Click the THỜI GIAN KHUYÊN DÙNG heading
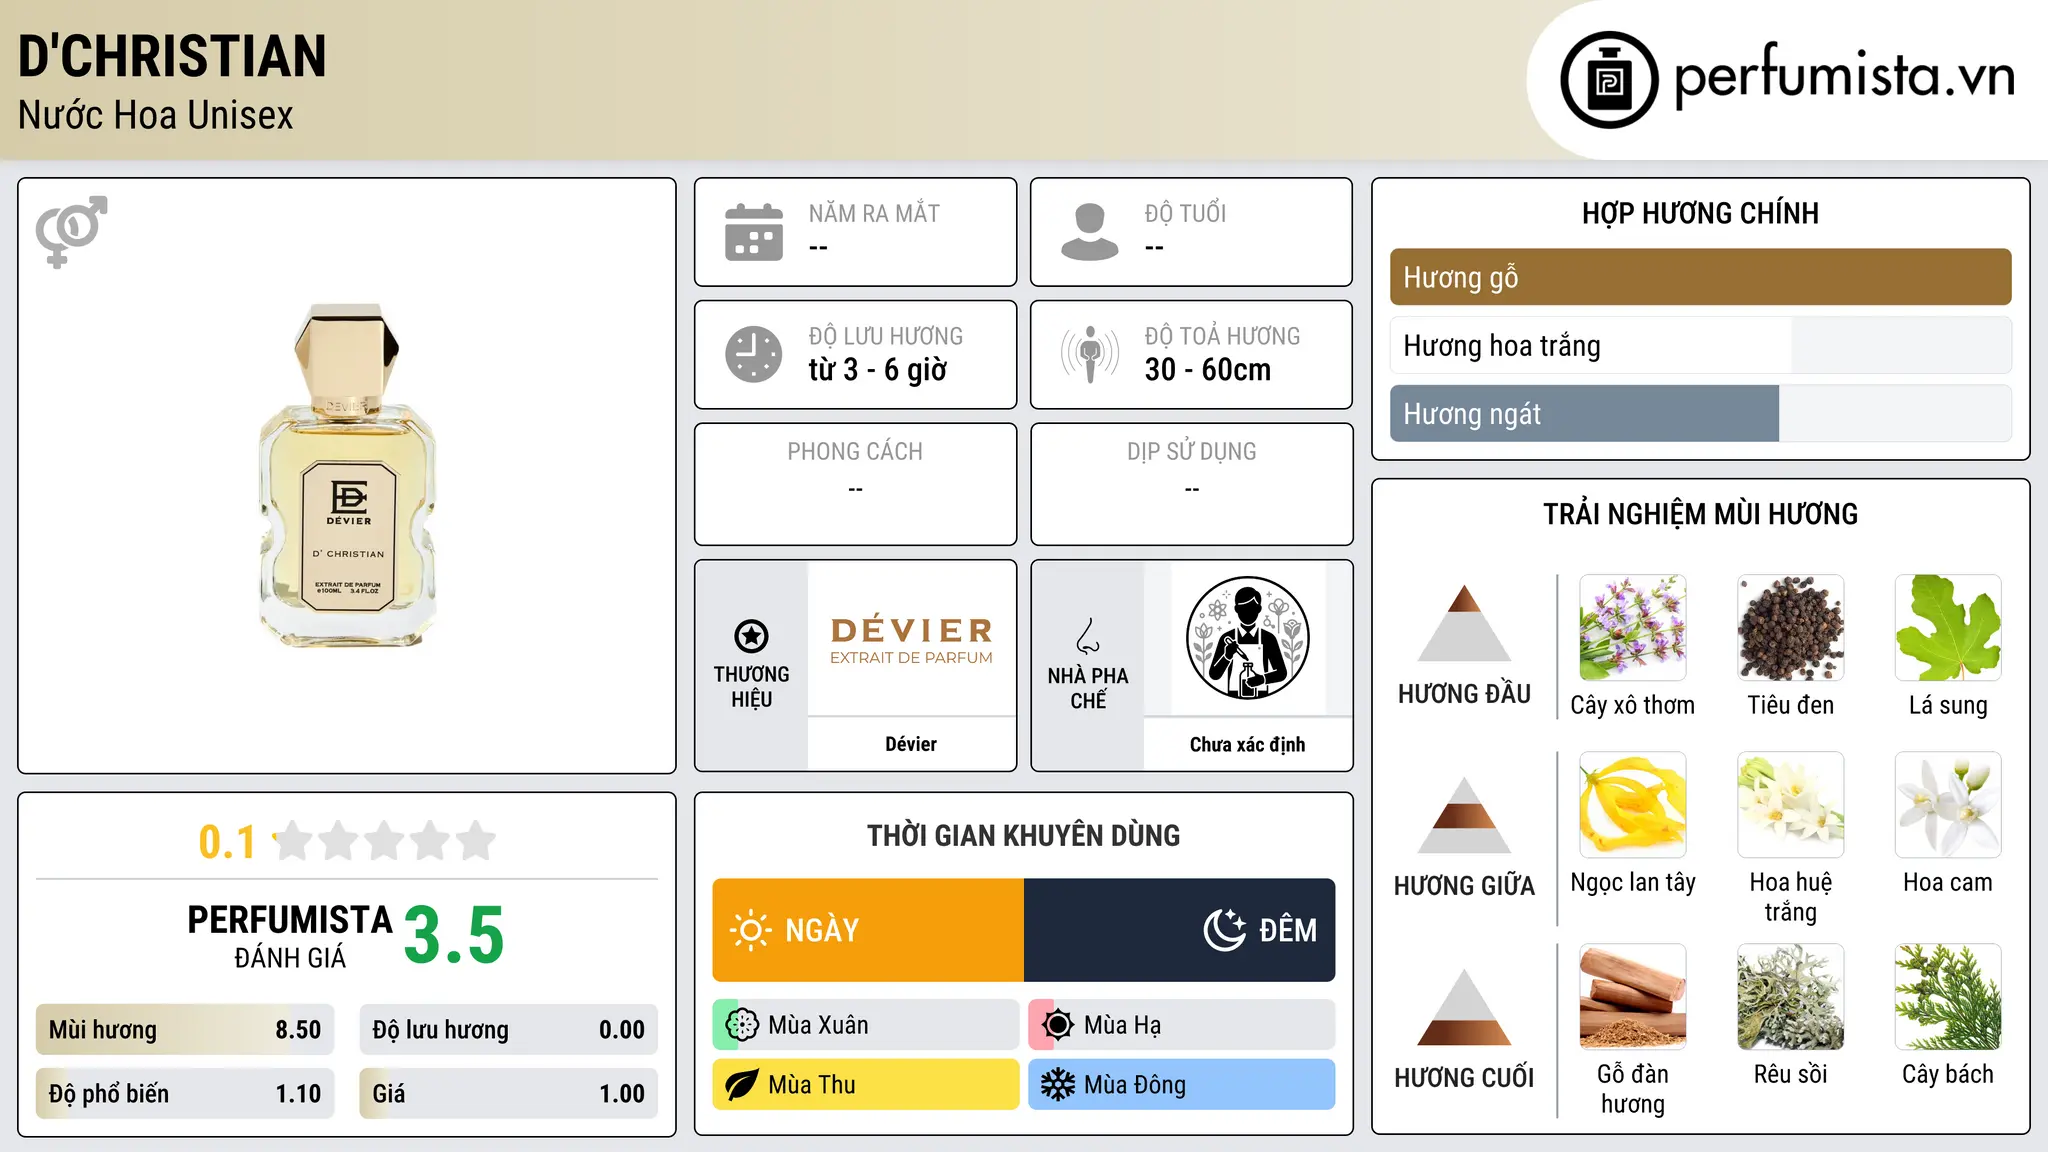This screenshot has height=1152, width=2048. point(1023,835)
